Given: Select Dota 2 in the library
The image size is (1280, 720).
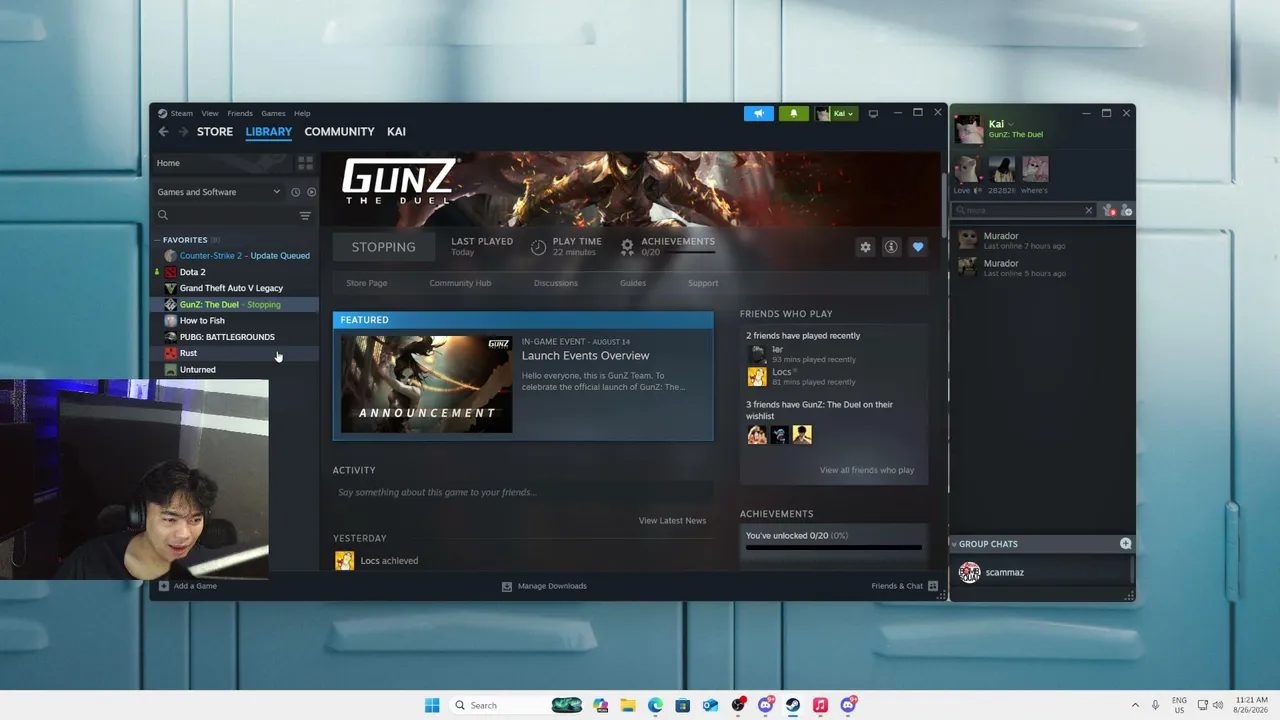Looking at the screenshot, I should click(236, 272).
